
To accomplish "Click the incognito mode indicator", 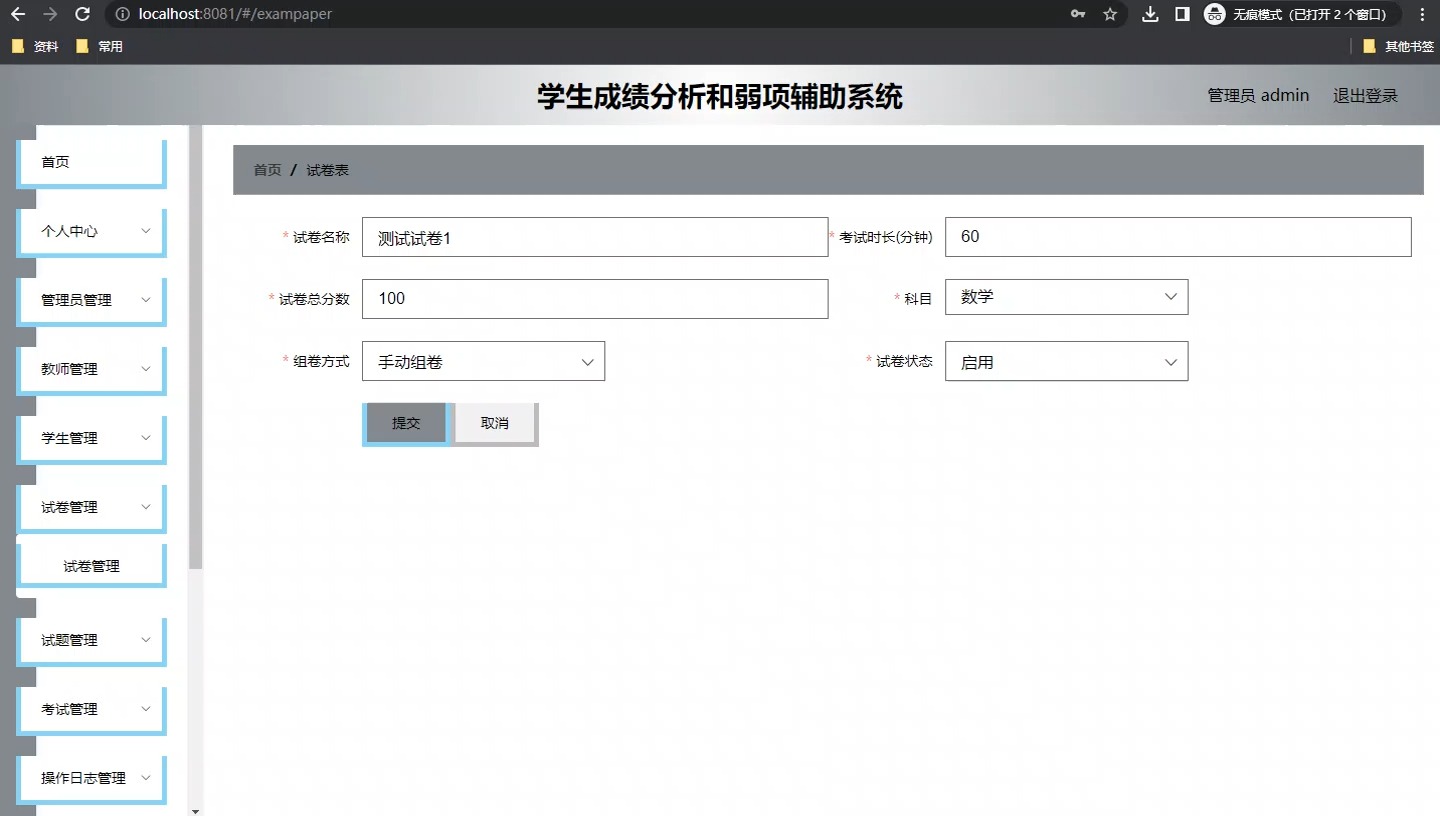I will (1301, 14).
